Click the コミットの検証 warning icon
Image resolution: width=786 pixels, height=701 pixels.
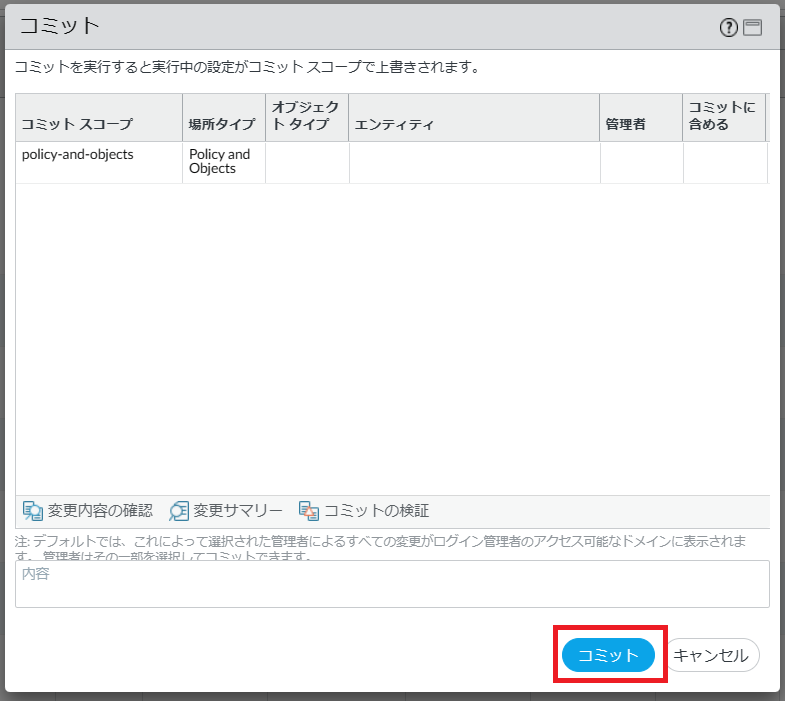(309, 511)
